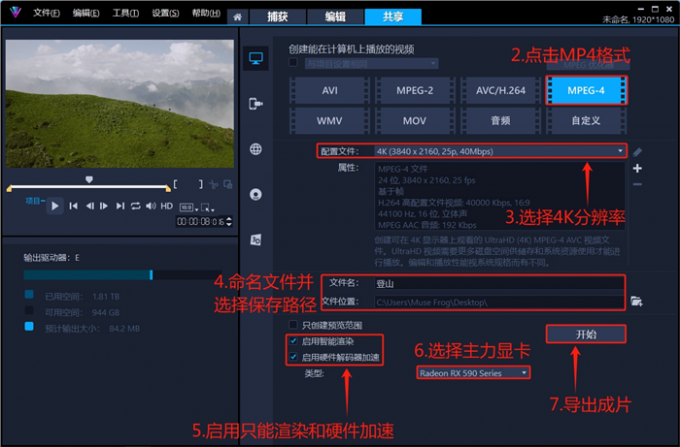The image size is (680, 447).
Task: Open the same-as-project-settings dropdown
Action: 371,64
